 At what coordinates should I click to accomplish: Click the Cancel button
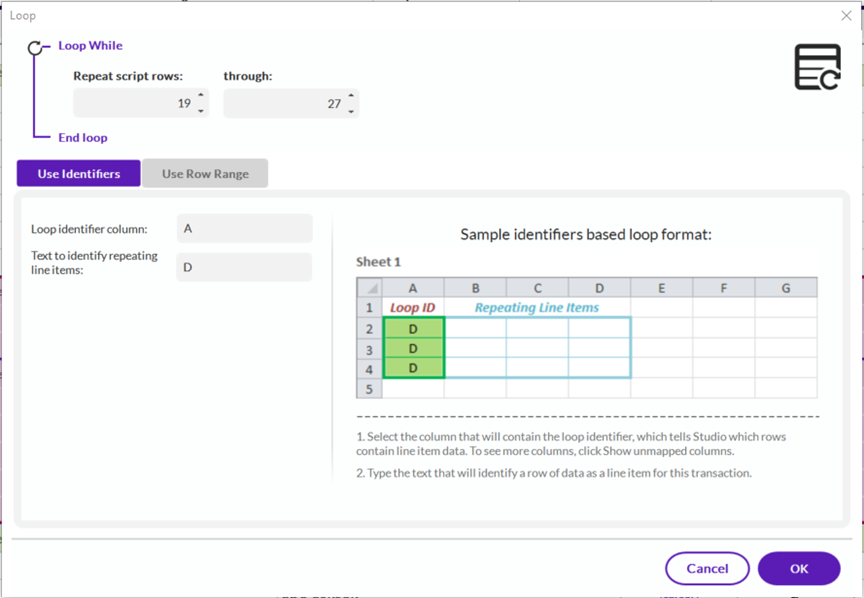[x=707, y=568]
